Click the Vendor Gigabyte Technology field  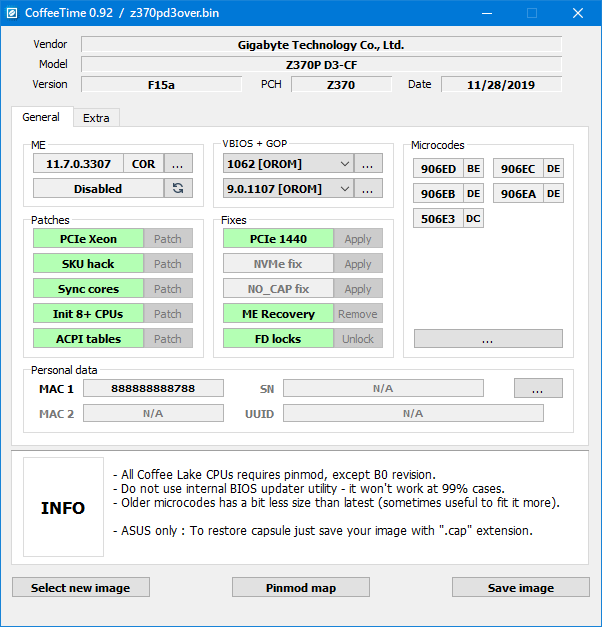(x=321, y=45)
